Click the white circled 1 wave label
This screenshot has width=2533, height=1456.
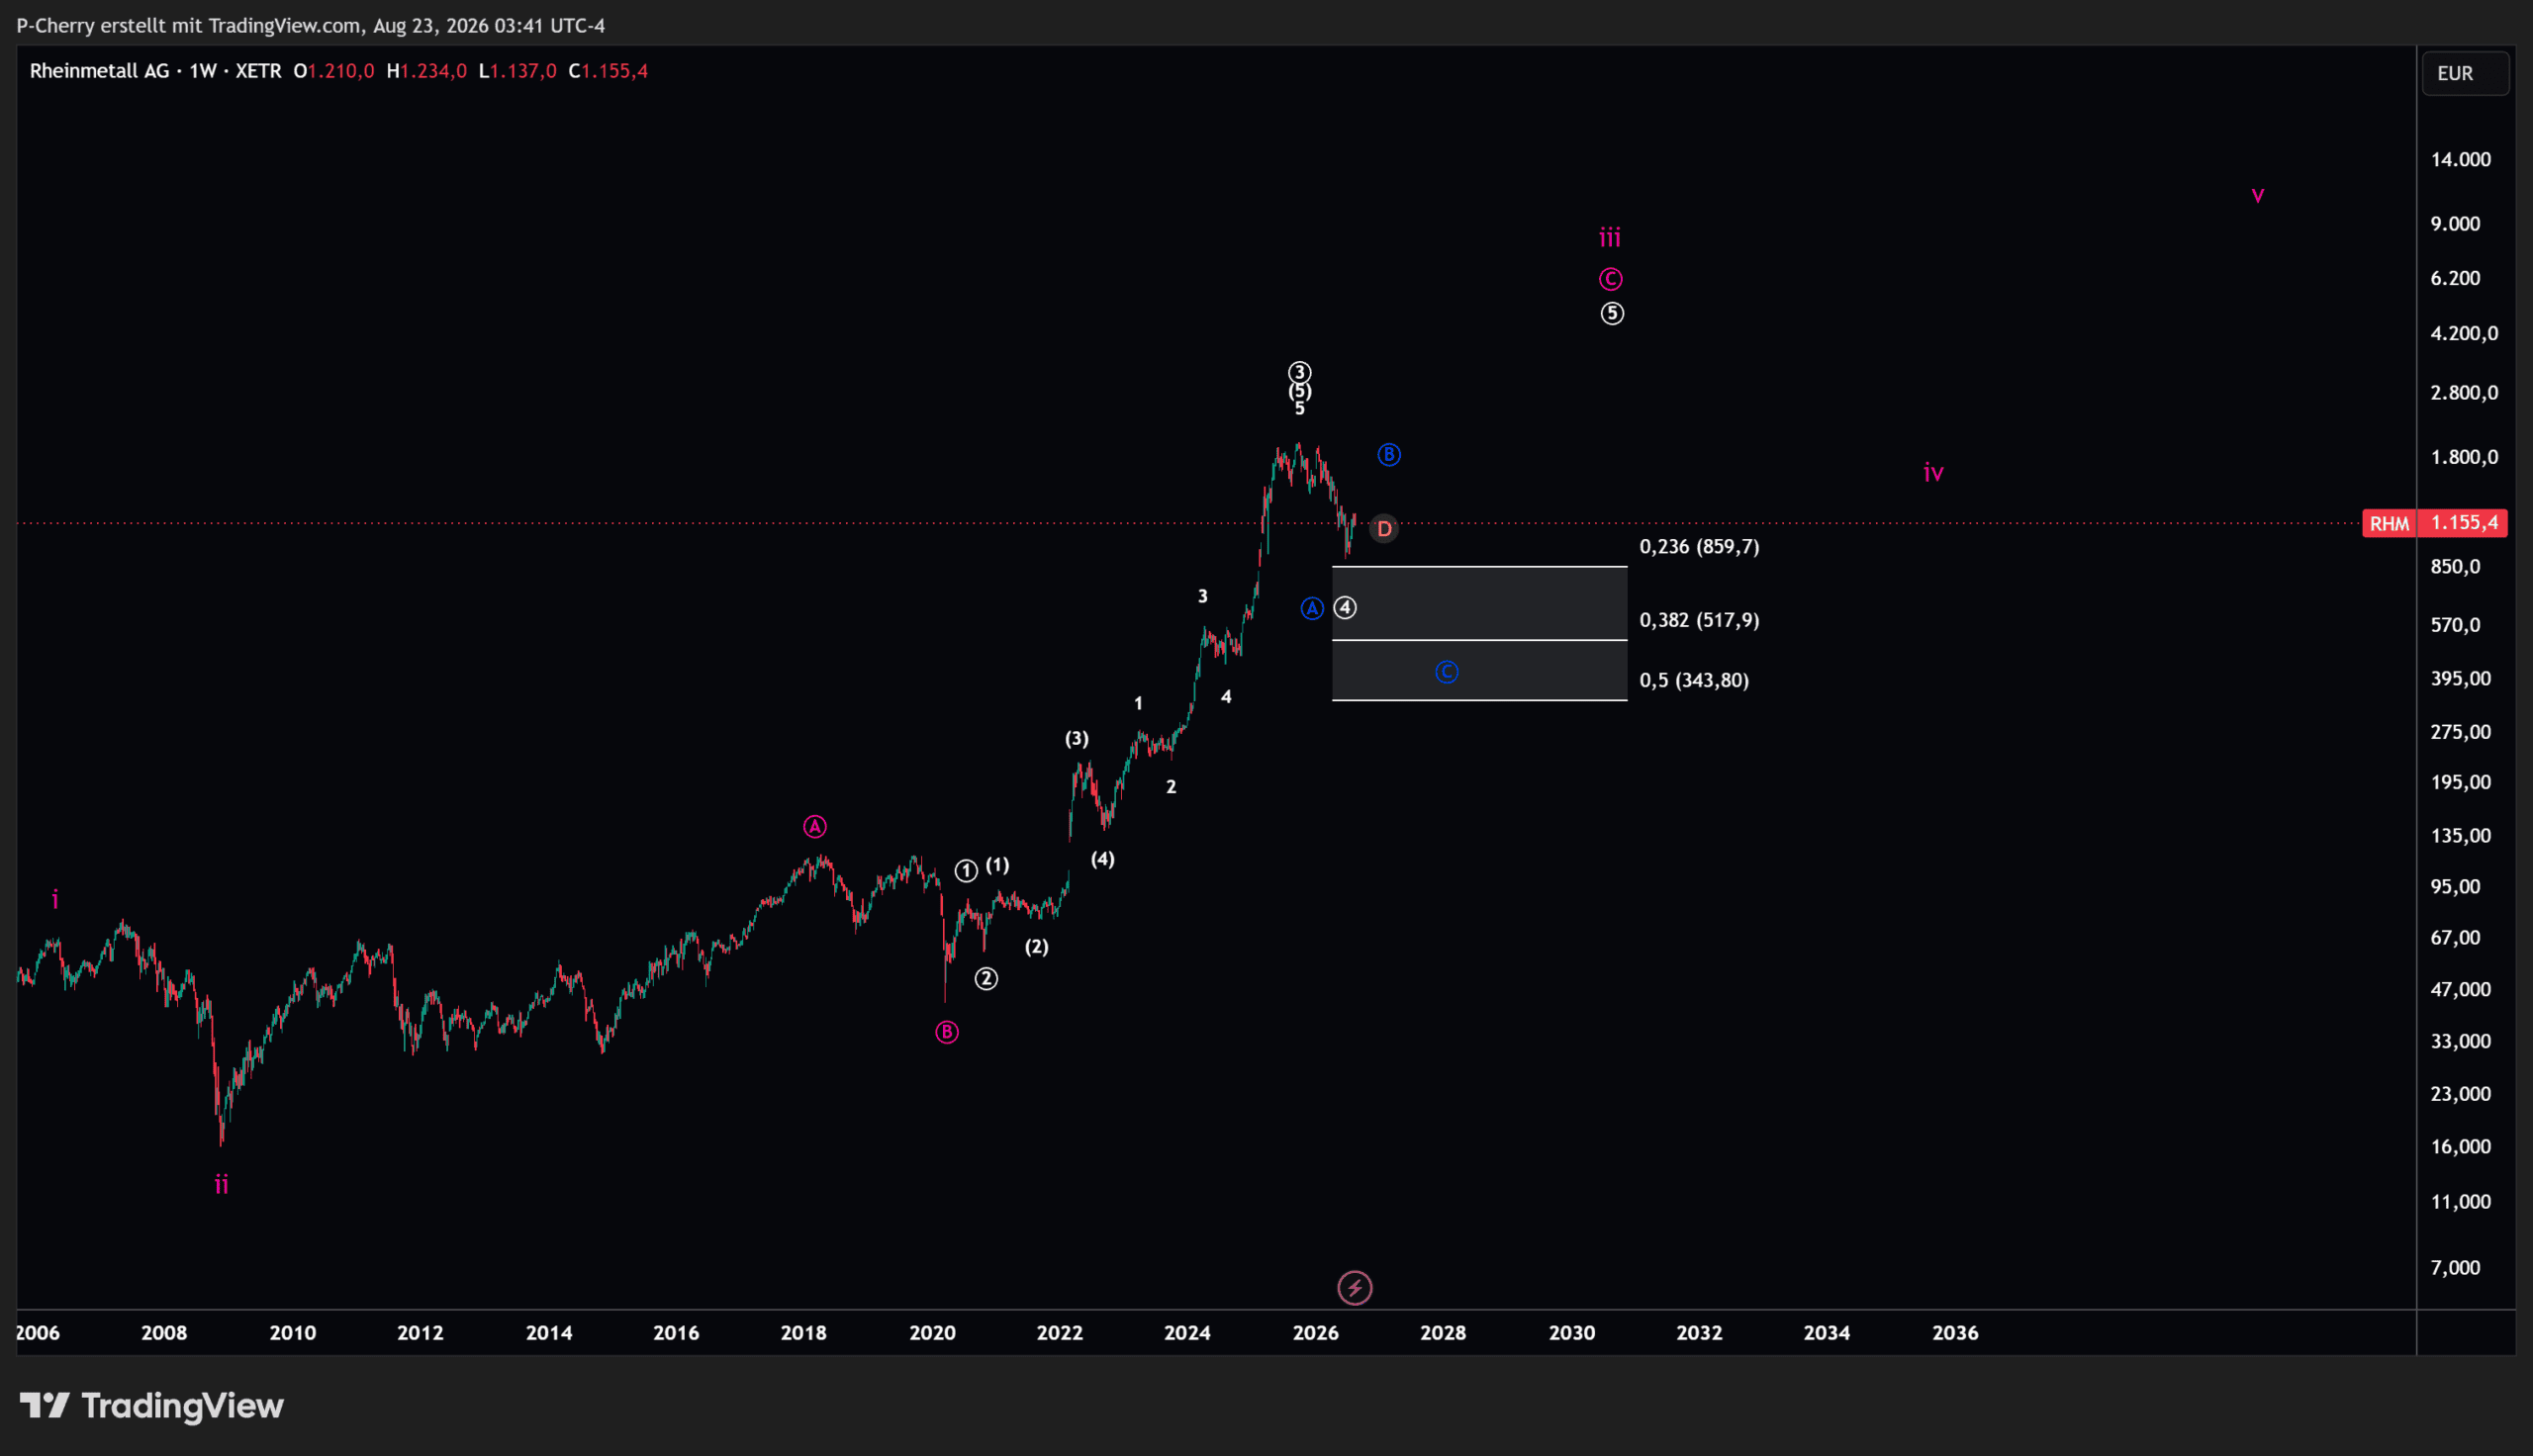coord(966,871)
